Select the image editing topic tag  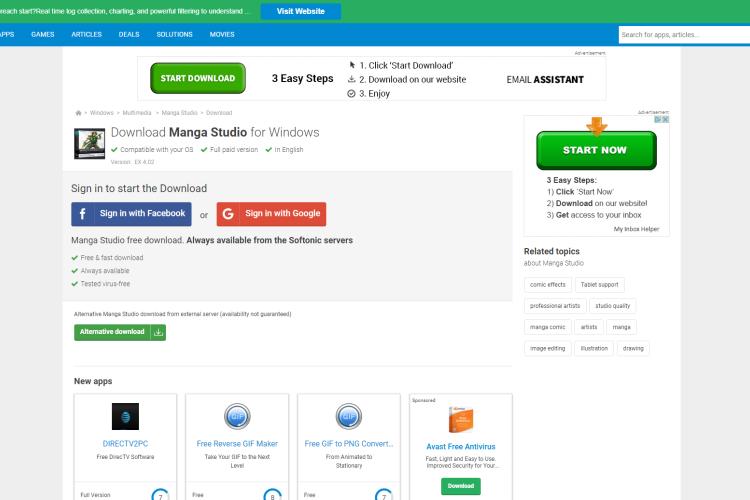pos(548,348)
